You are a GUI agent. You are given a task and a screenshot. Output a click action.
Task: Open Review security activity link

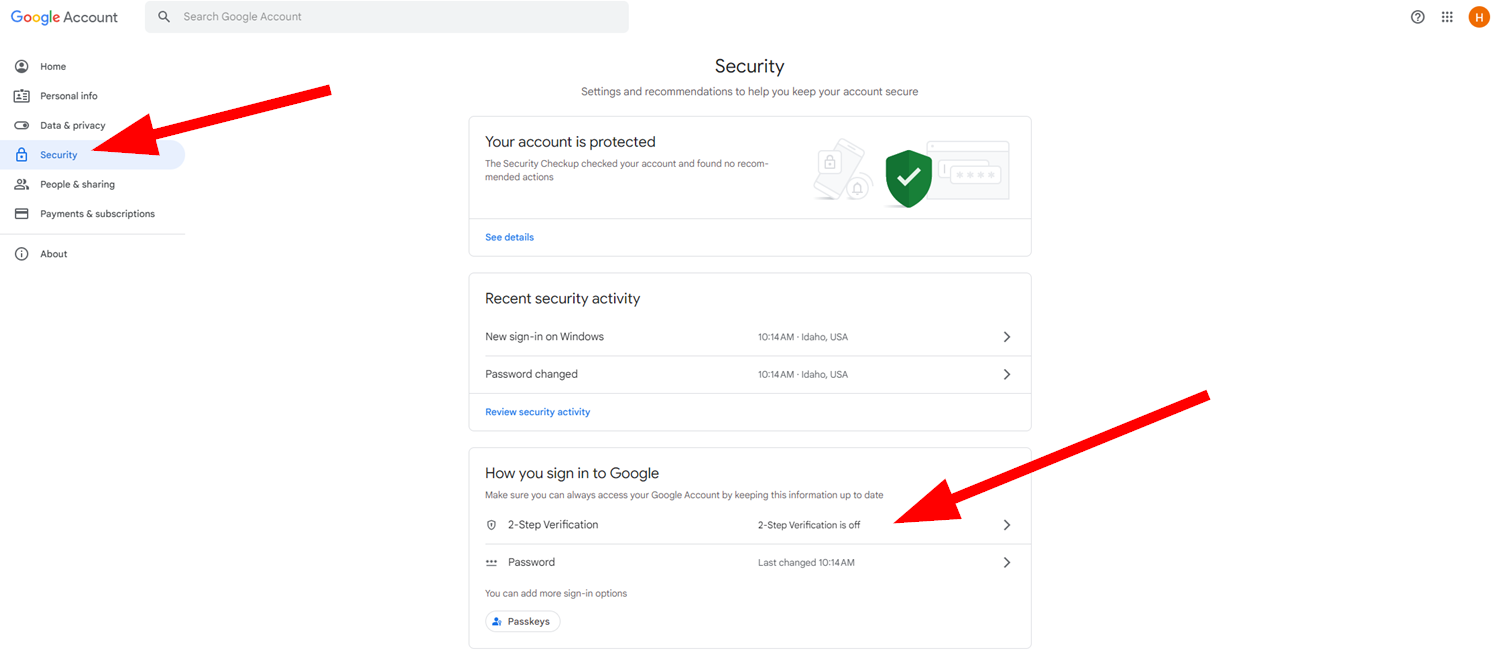tap(538, 412)
